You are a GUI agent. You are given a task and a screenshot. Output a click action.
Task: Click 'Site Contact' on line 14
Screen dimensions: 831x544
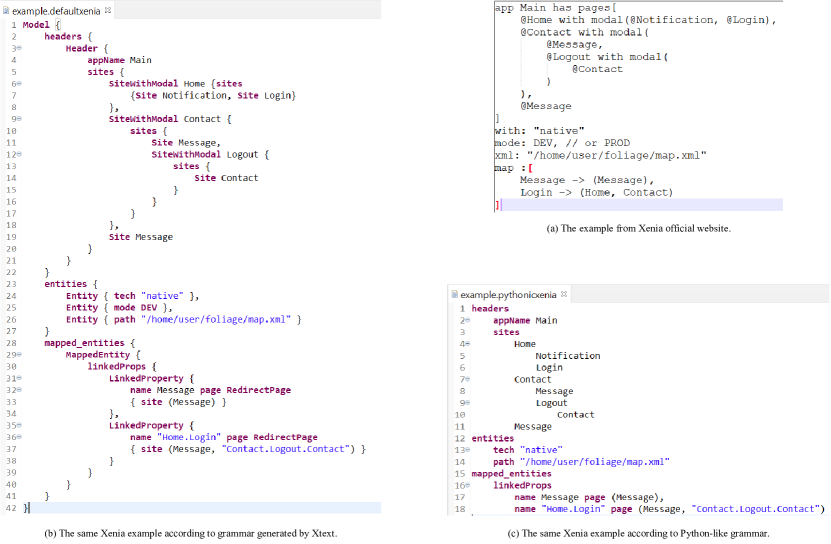click(x=226, y=178)
